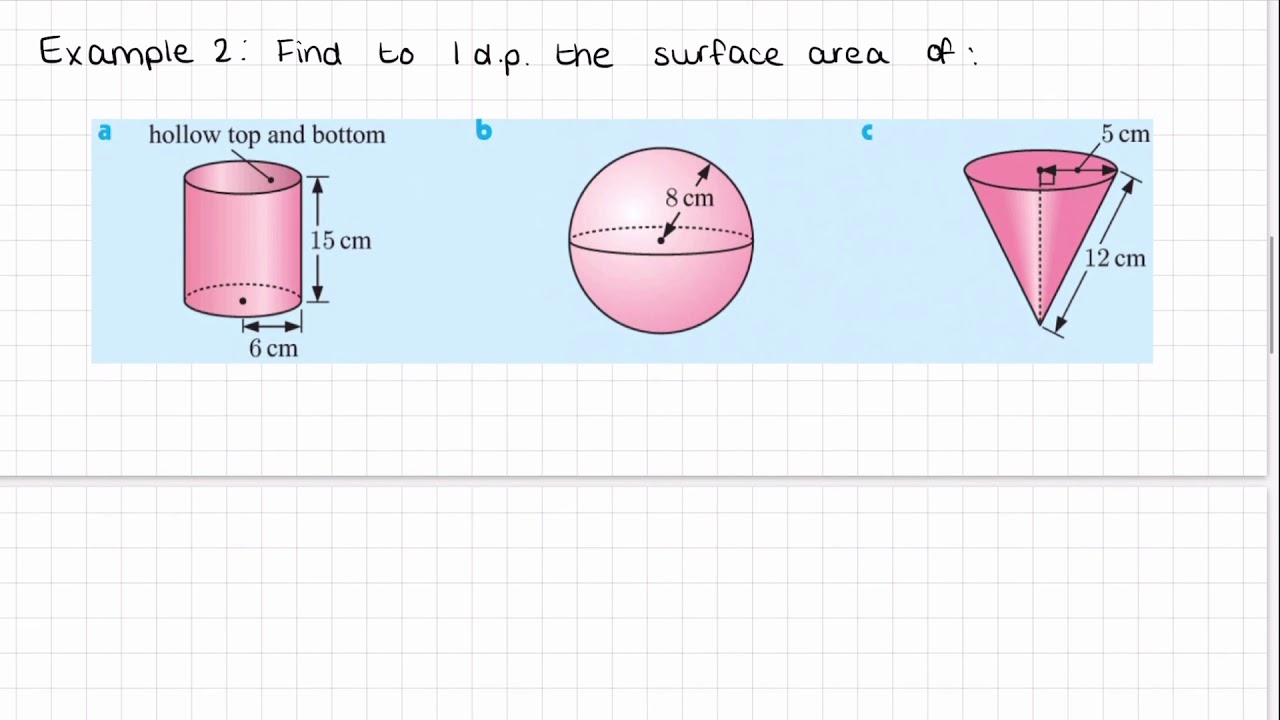
Task: Click the pink cylinder diagram
Action: point(243,239)
